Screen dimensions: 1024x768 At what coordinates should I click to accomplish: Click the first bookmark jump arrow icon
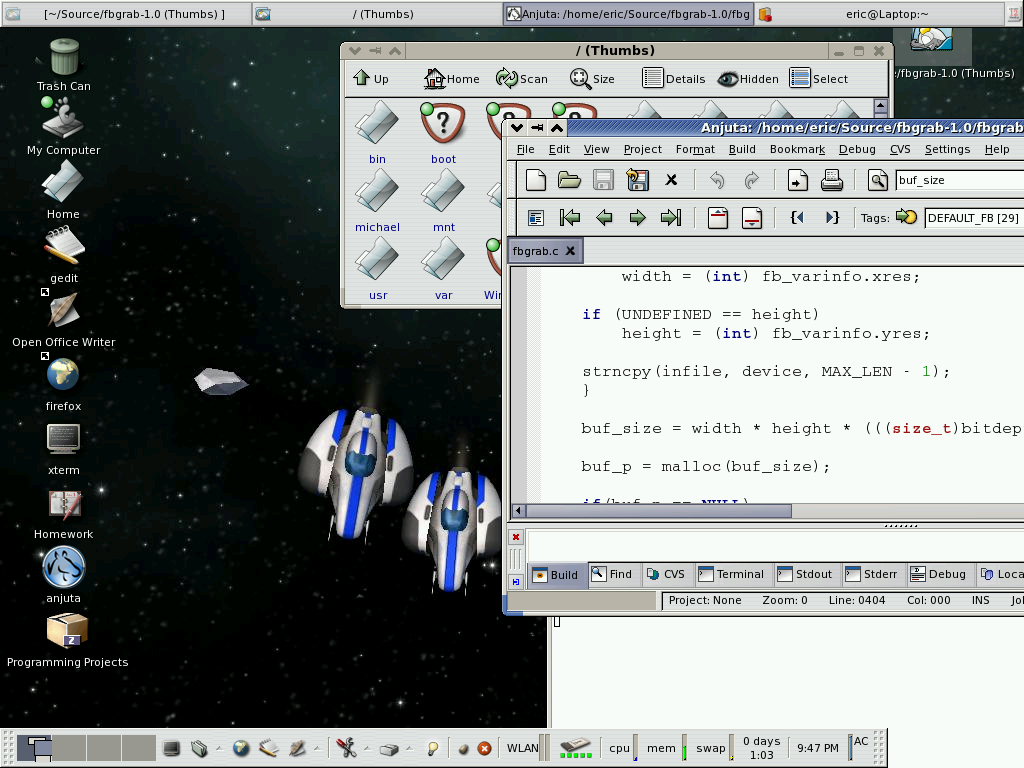pos(570,217)
